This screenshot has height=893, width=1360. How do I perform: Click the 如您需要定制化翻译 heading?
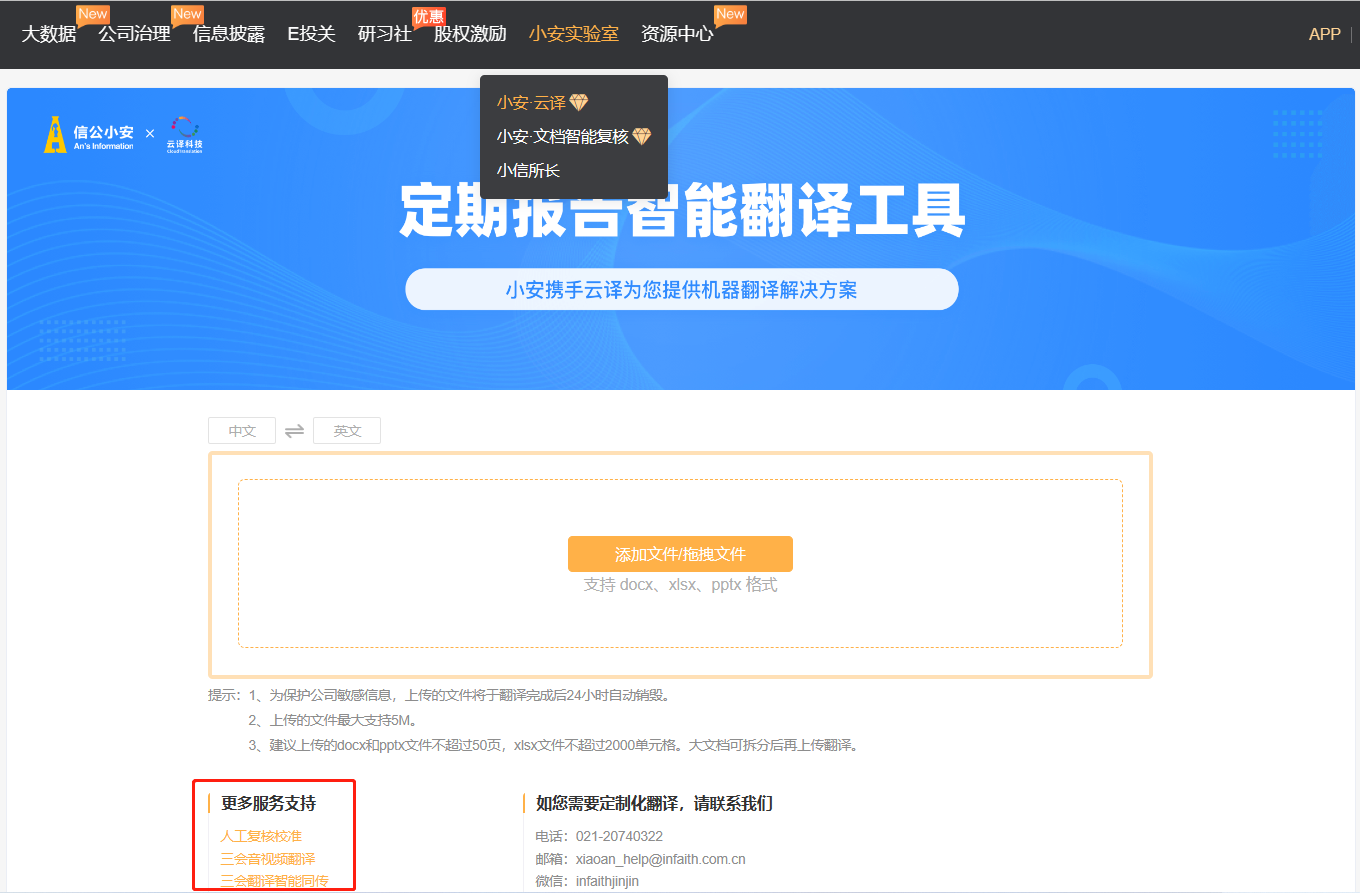(x=654, y=803)
